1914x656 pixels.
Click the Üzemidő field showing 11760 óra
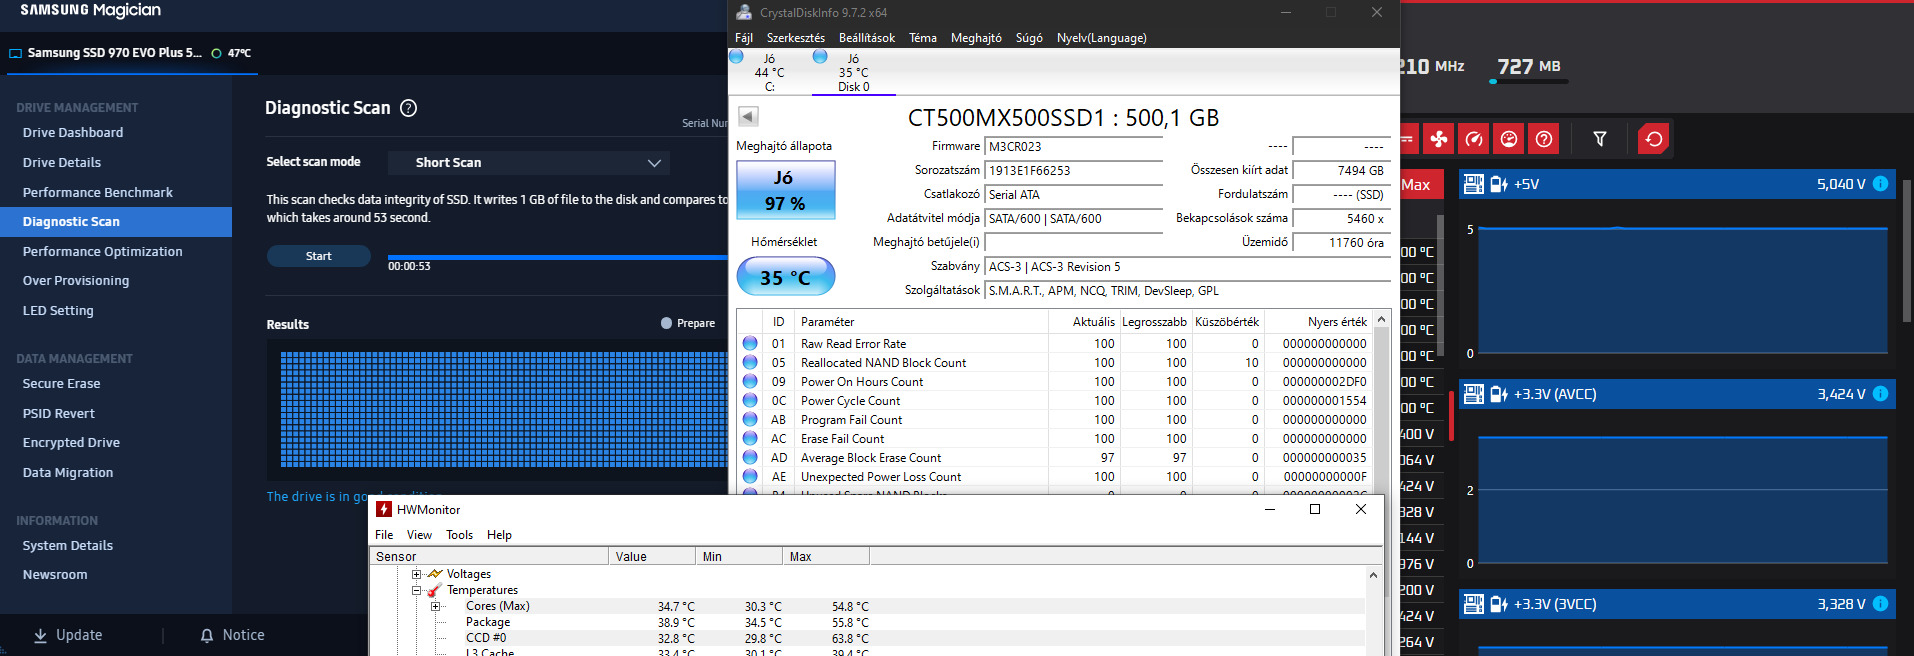click(x=1341, y=243)
